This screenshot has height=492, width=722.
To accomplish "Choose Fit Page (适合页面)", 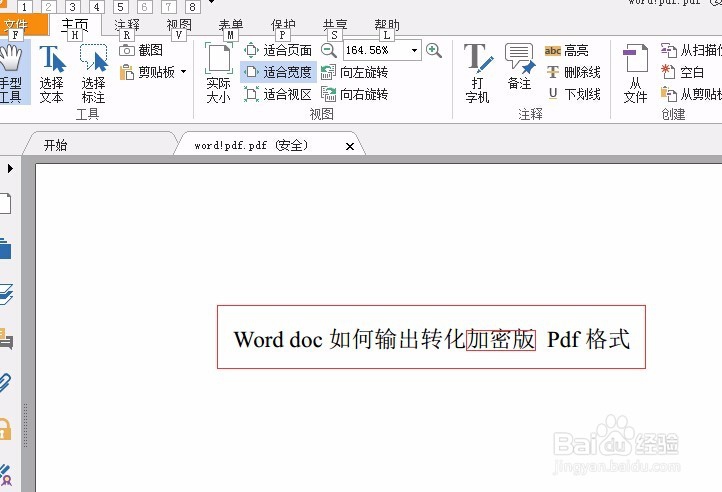I will coord(278,50).
